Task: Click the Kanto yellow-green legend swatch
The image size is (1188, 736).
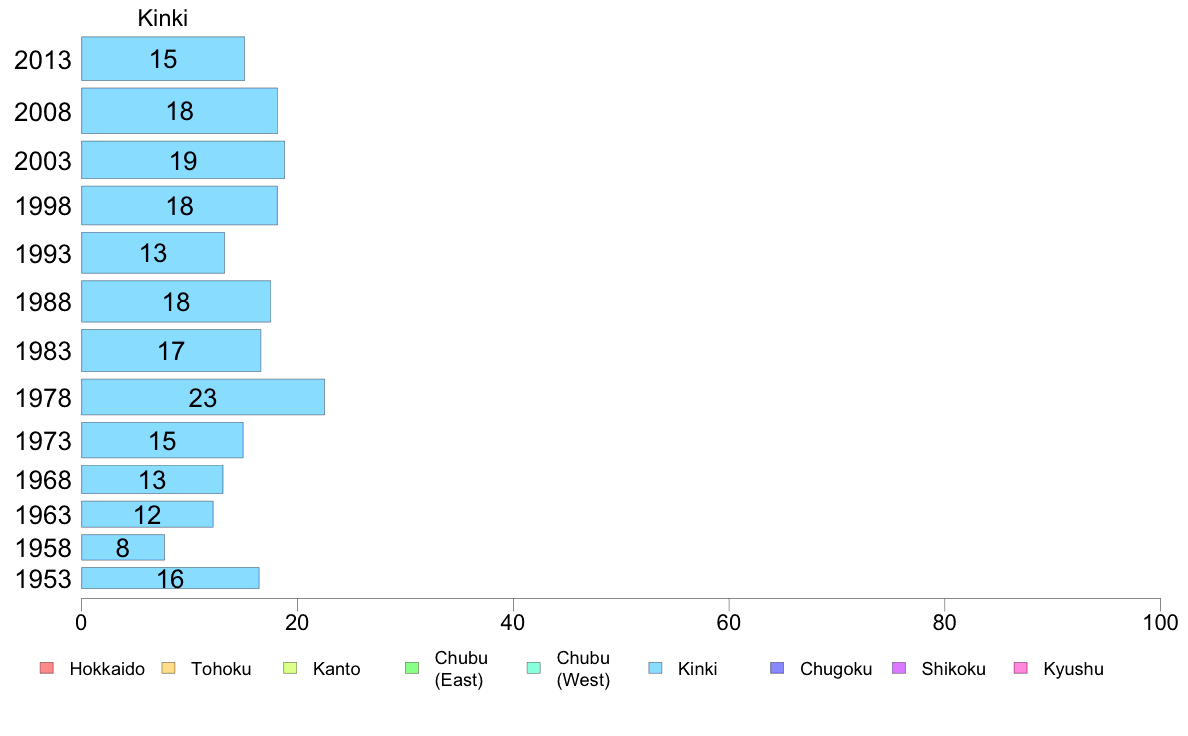Action: tap(290, 668)
